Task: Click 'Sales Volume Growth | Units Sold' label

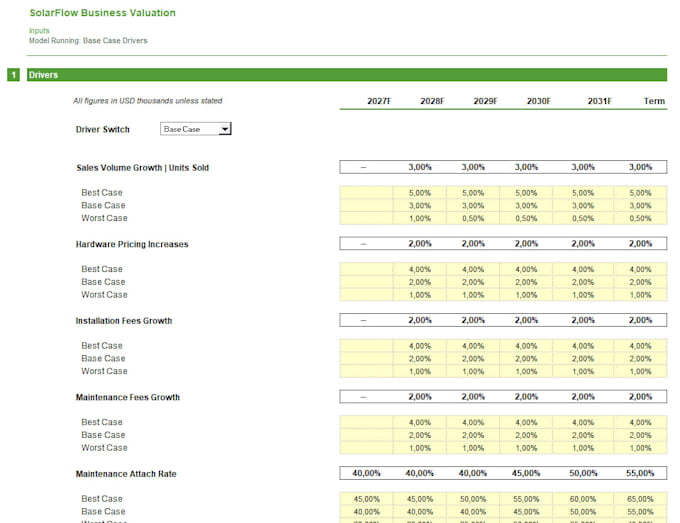Action: point(142,168)
